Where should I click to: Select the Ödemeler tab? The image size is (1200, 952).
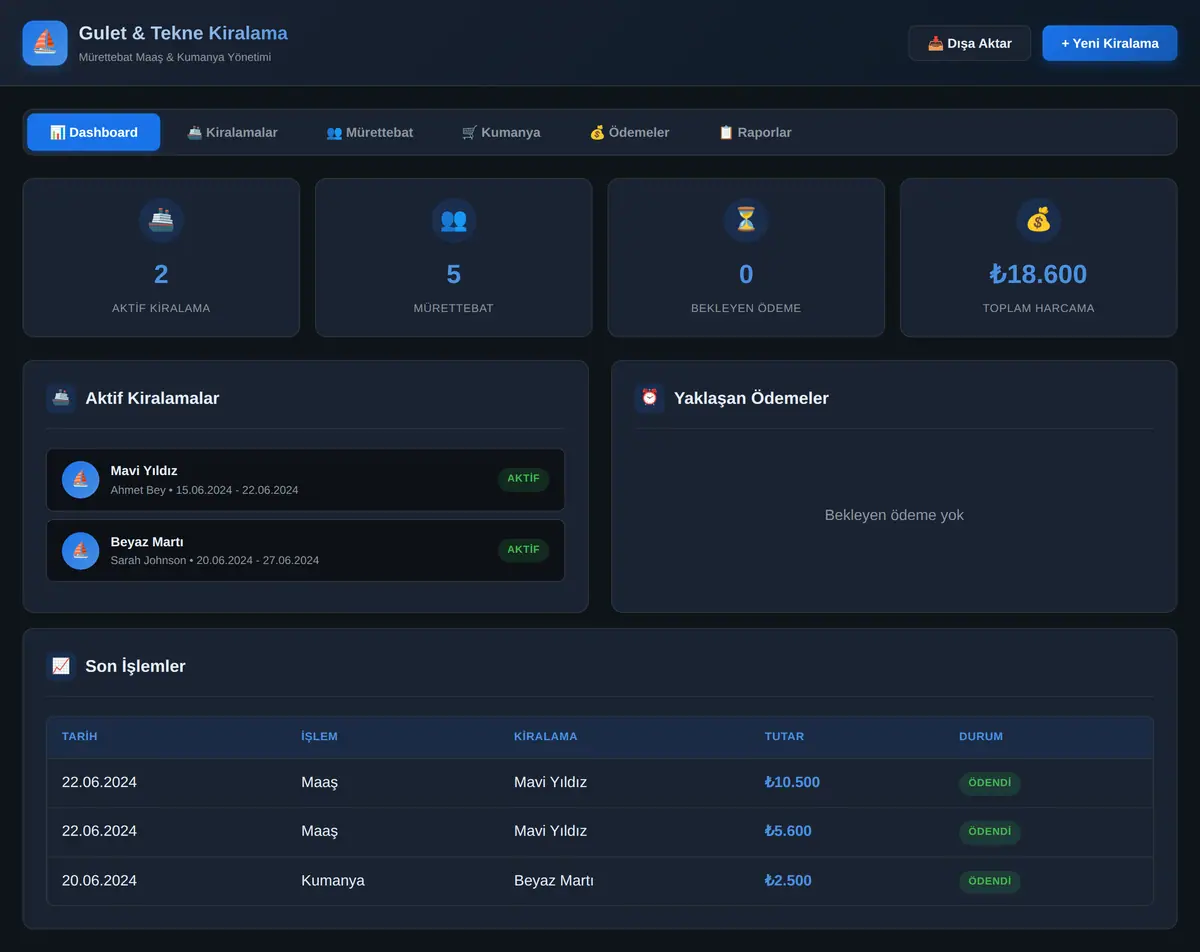tap(629, 132)
